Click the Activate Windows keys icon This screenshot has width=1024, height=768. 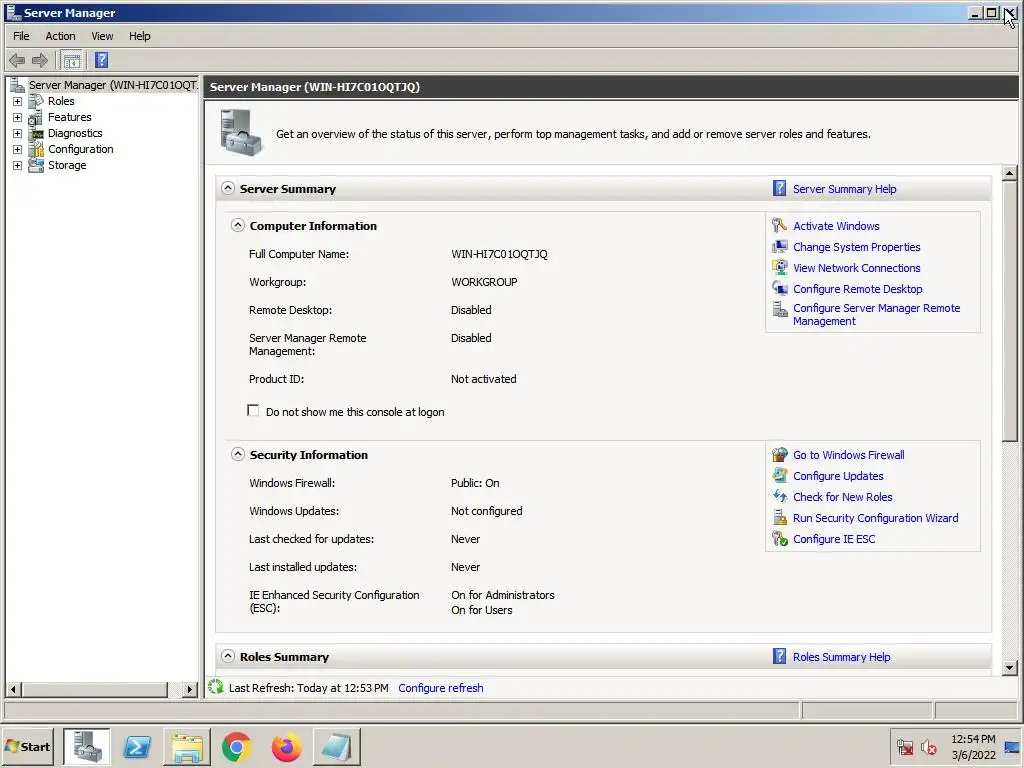coord(779,226)
